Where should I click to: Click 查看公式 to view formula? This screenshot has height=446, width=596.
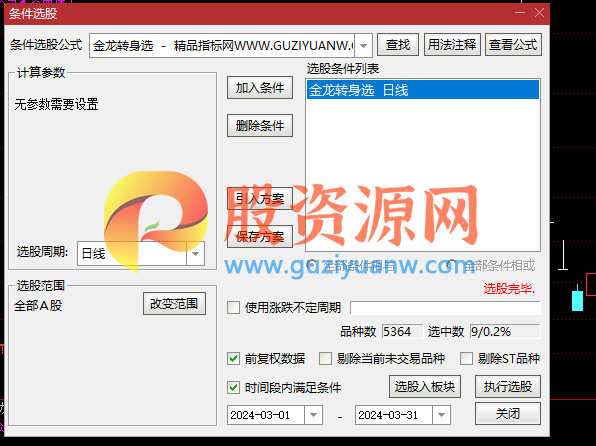pos(513,45)
